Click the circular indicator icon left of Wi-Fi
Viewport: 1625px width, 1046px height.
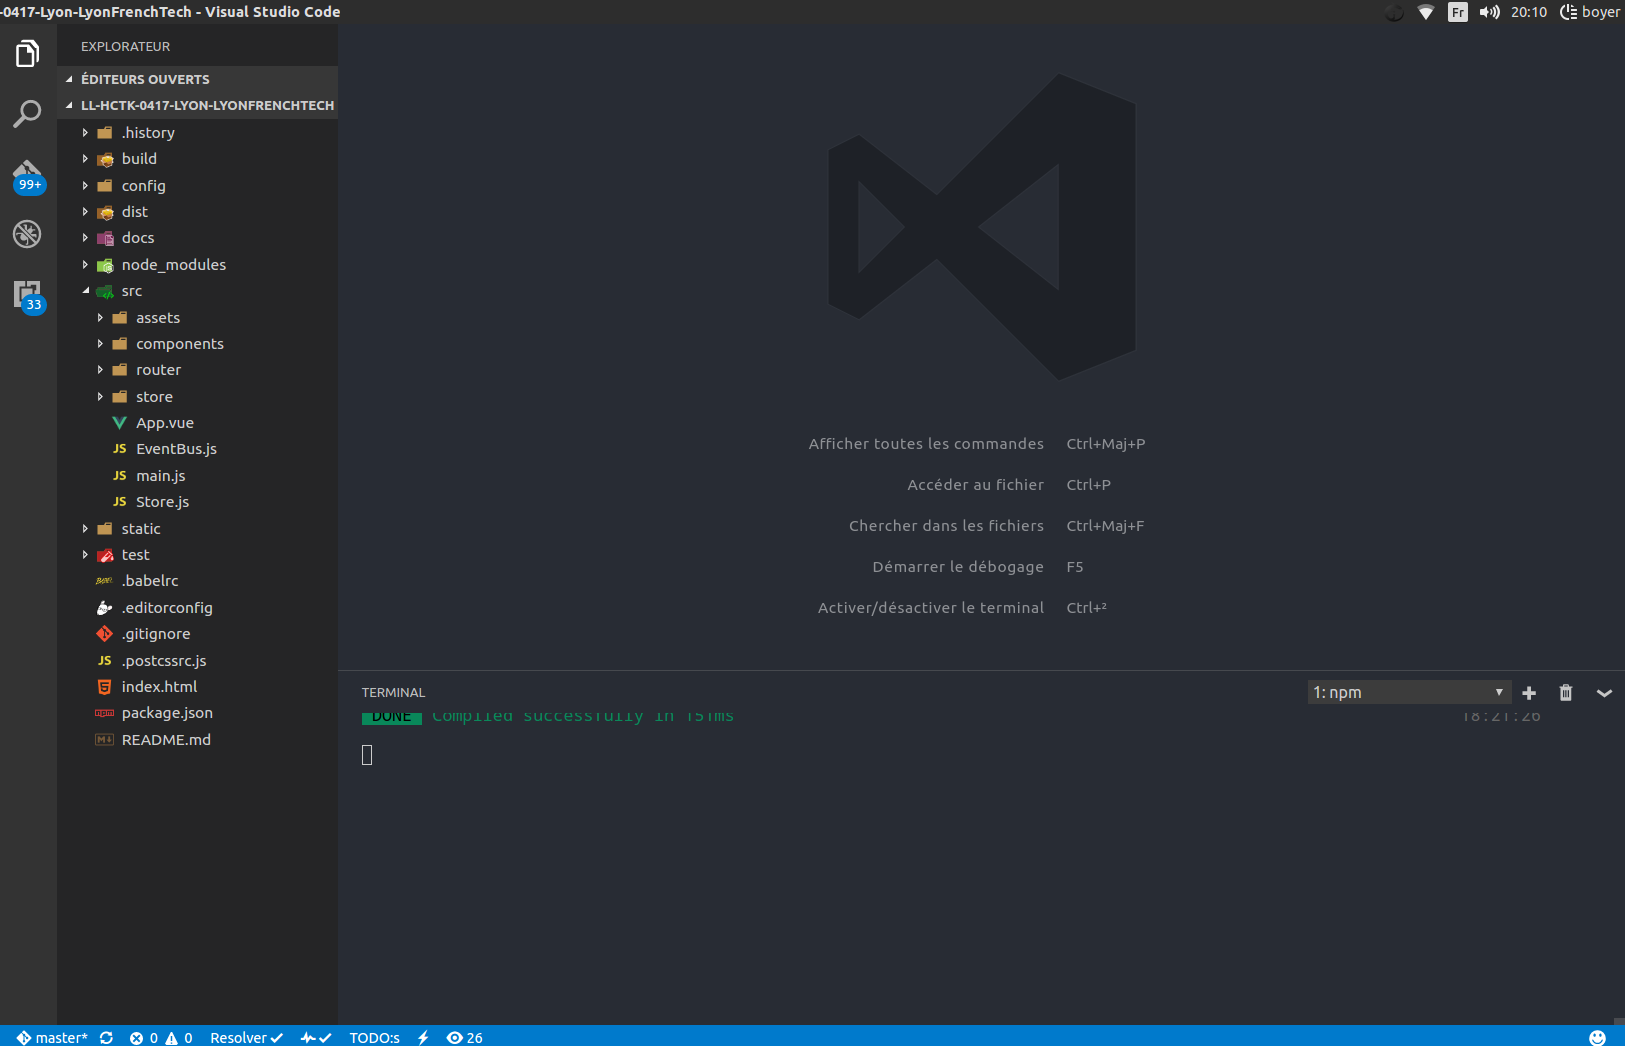click(x=1394, y=12)
